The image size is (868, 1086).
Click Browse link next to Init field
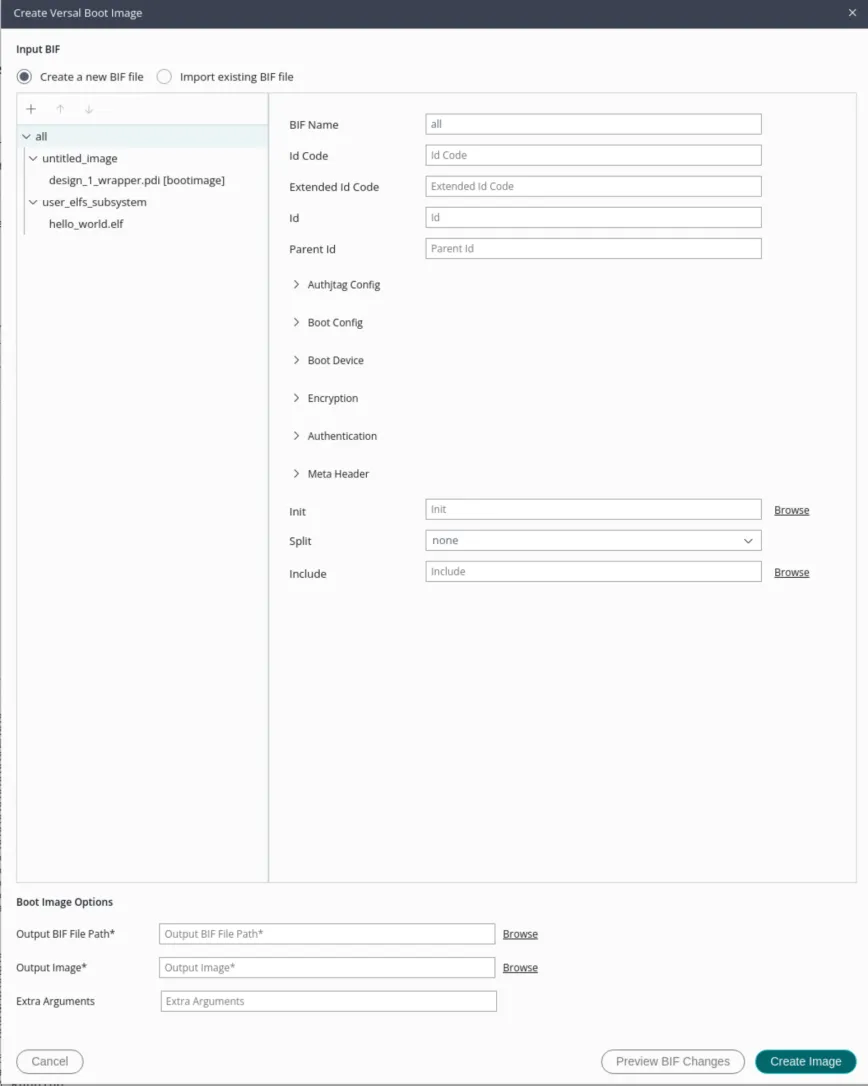(791, 511)
